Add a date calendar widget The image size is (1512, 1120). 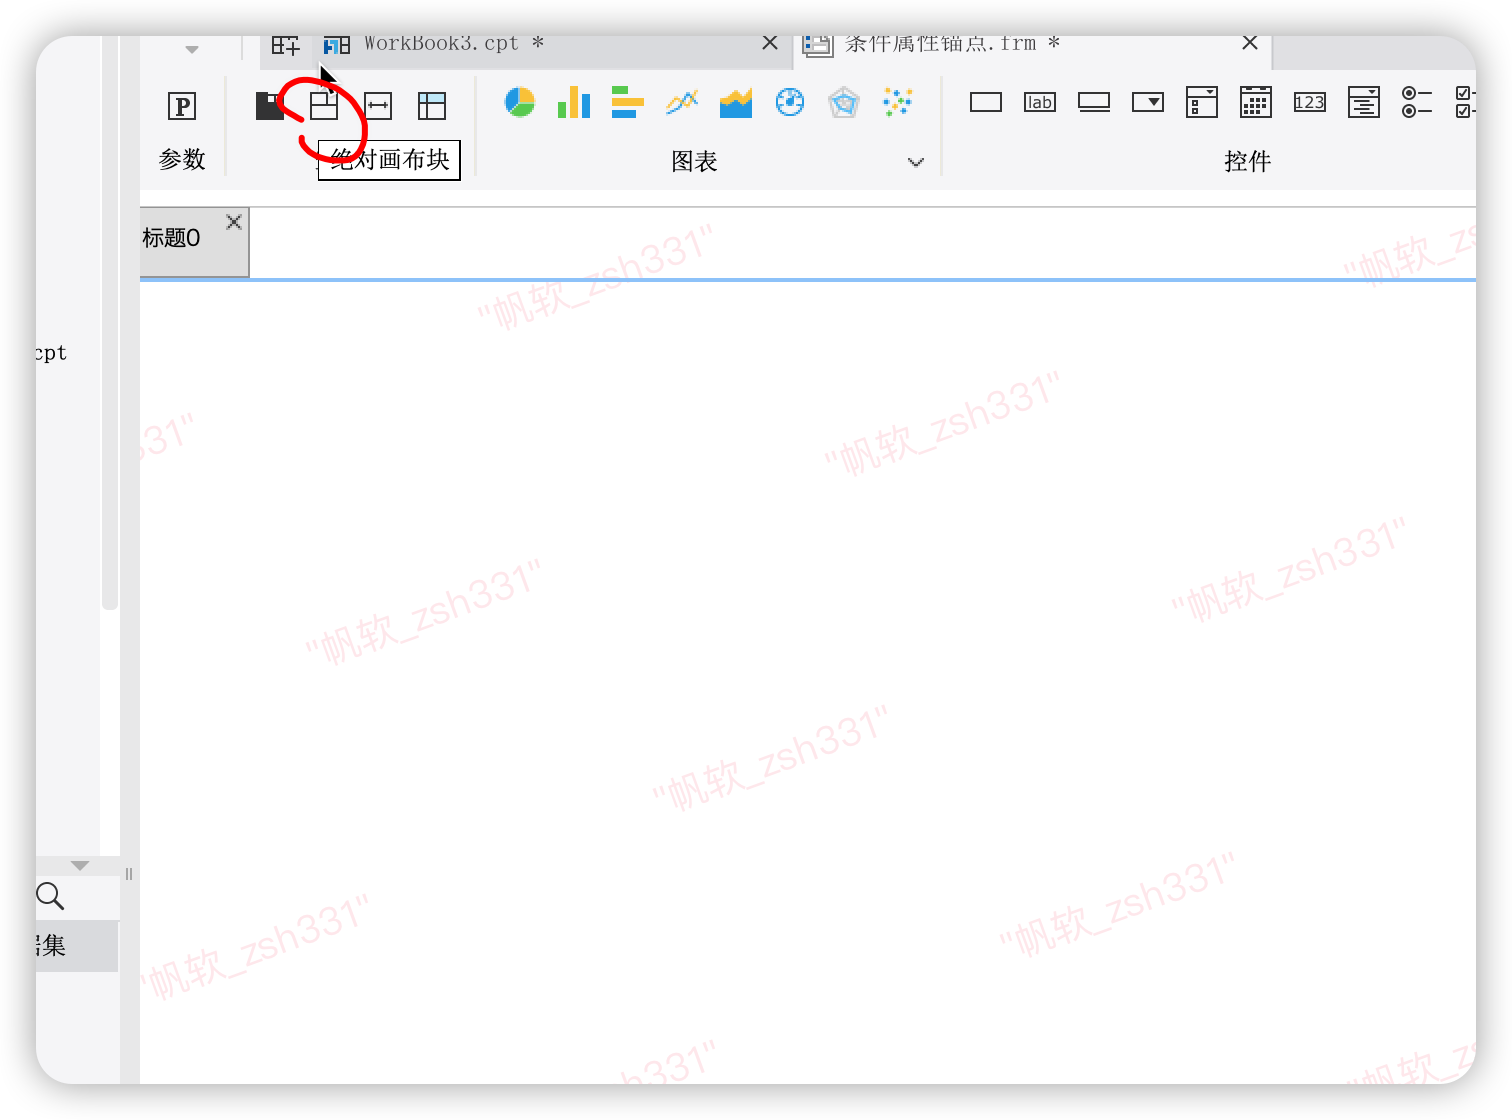(x=1256, y=102)
